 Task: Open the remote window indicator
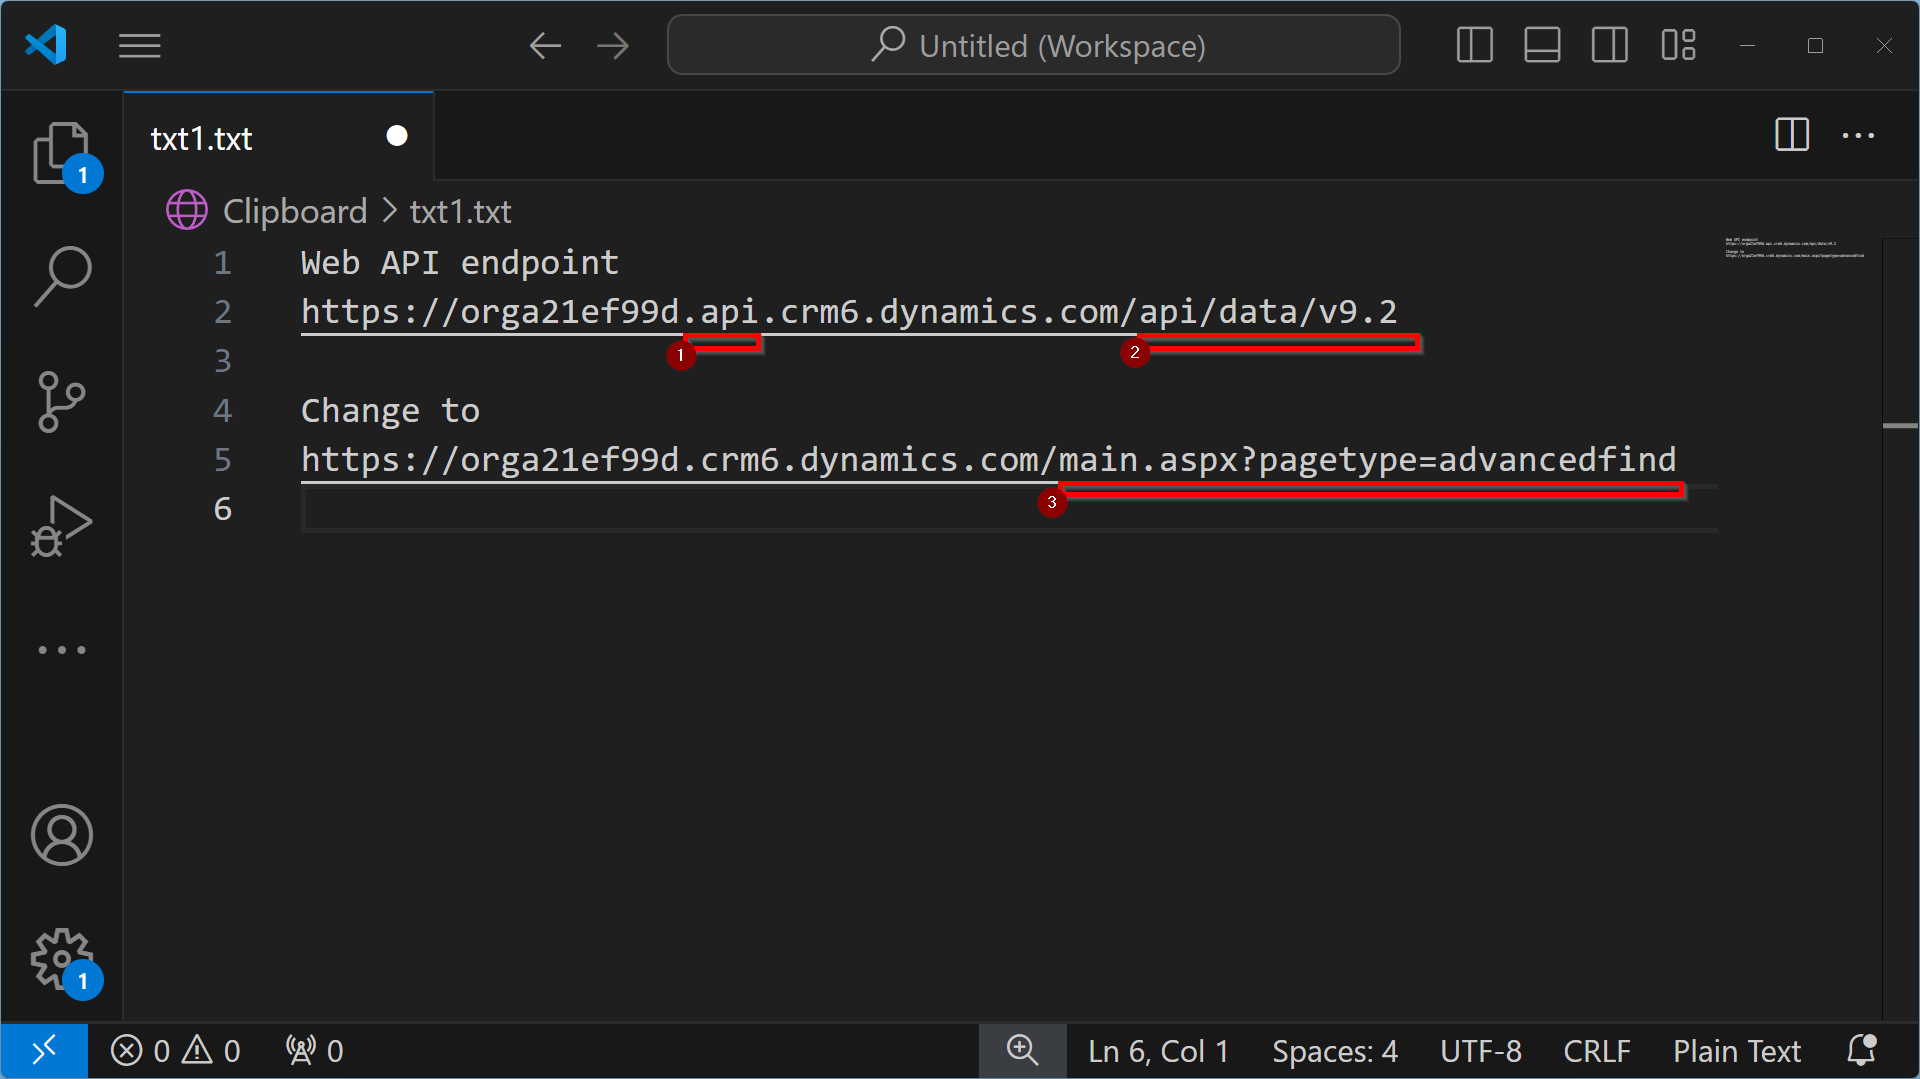(44, 1051)
